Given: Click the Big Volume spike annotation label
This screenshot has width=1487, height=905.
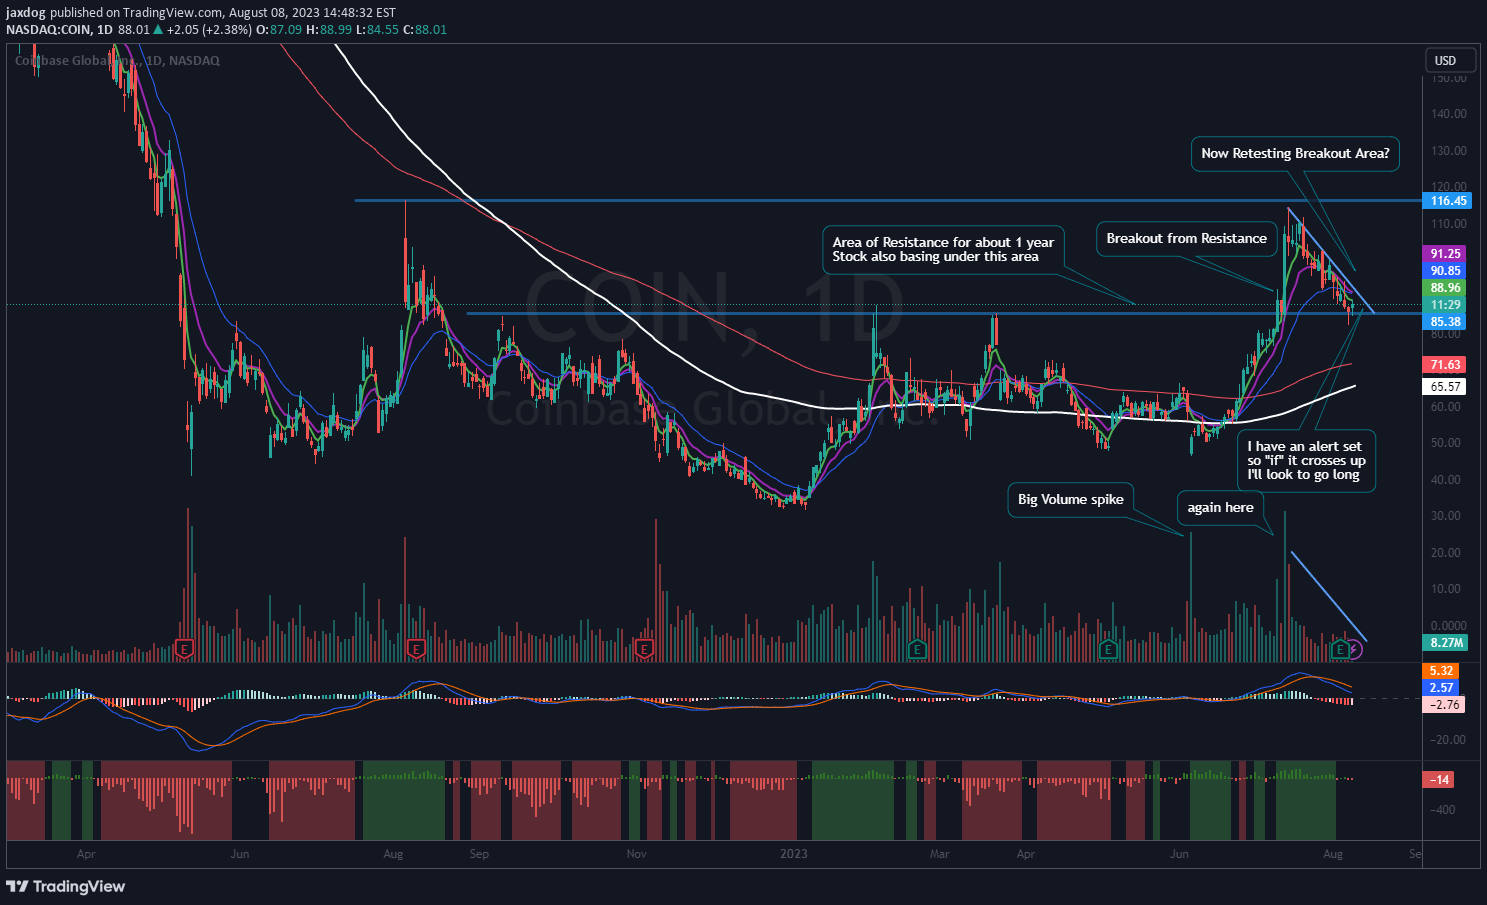Looking at the screenshot, I should click(1070, 499).
